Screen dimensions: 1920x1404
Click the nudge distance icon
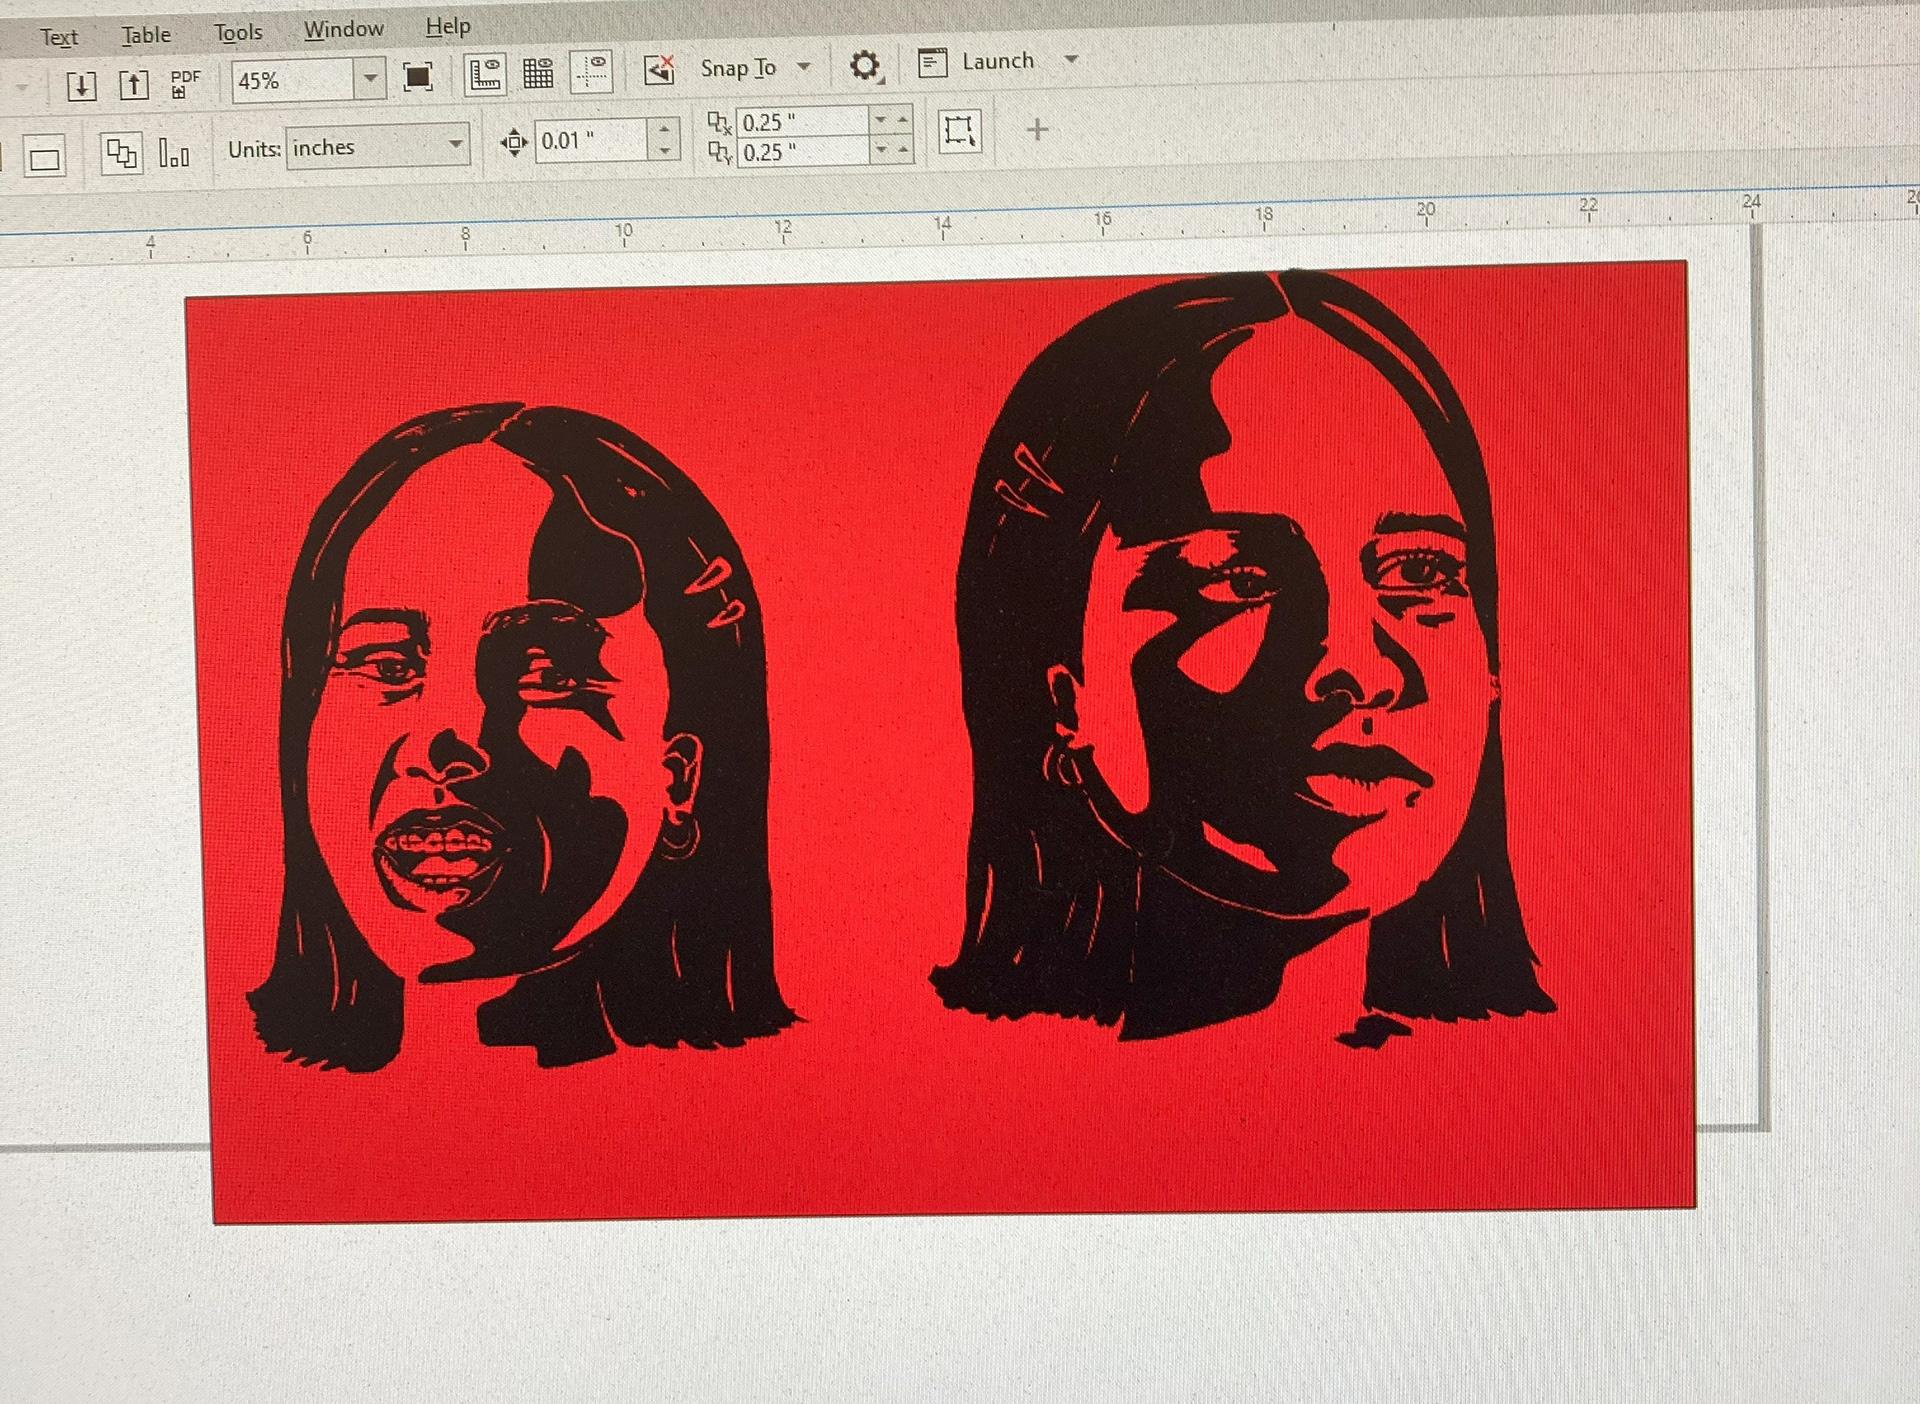tap(513, 142)
